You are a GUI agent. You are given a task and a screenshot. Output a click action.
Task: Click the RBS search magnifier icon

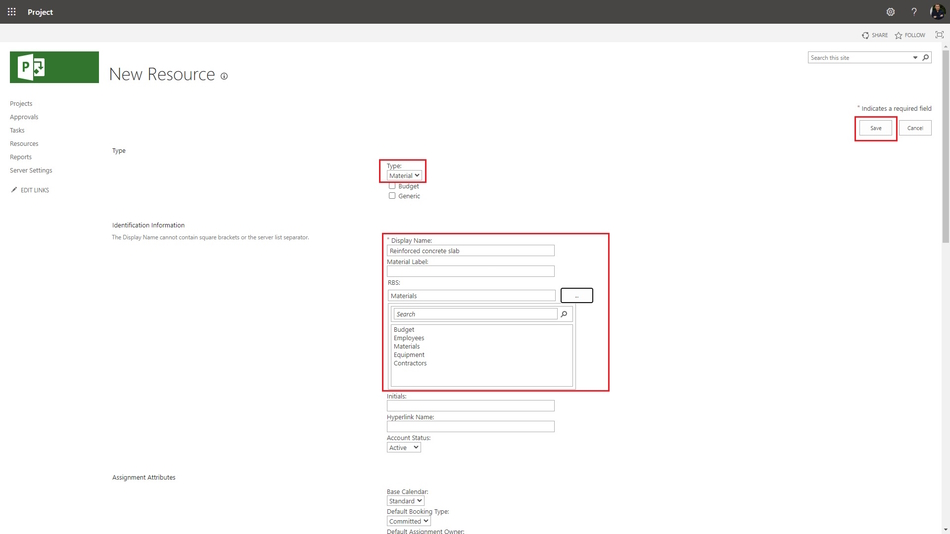coord(564,314)
